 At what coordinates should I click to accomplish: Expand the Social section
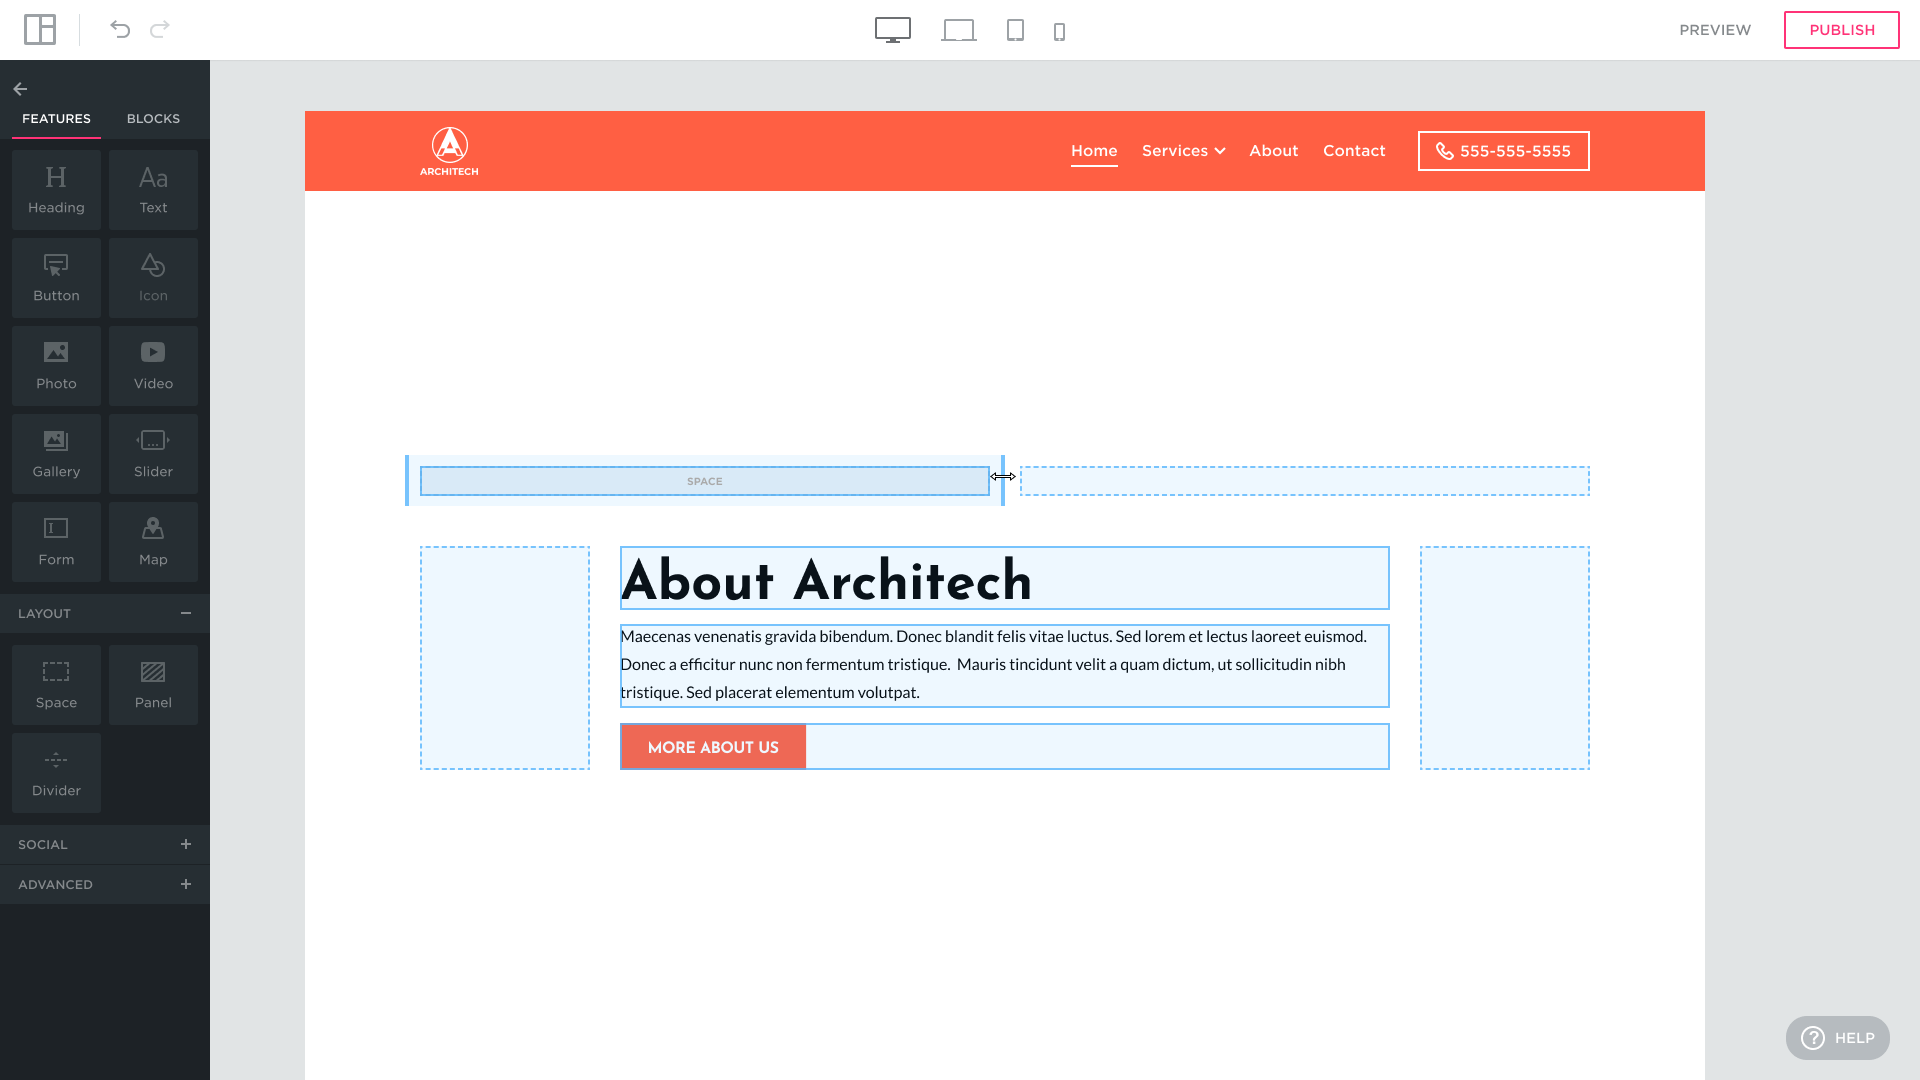pos(186,844)
